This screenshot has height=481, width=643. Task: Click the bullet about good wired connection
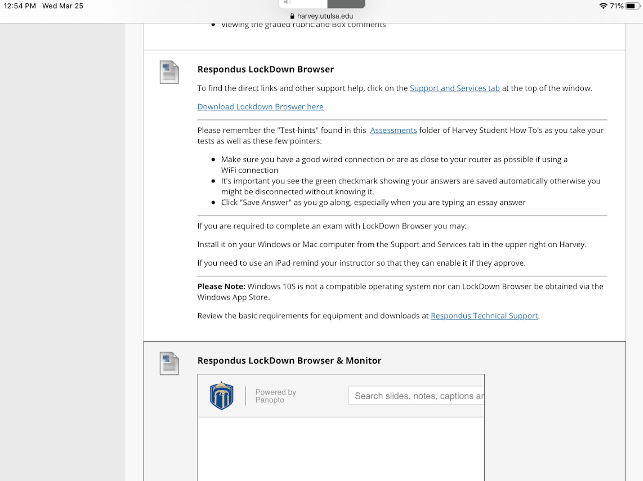[x=394, y=165]
